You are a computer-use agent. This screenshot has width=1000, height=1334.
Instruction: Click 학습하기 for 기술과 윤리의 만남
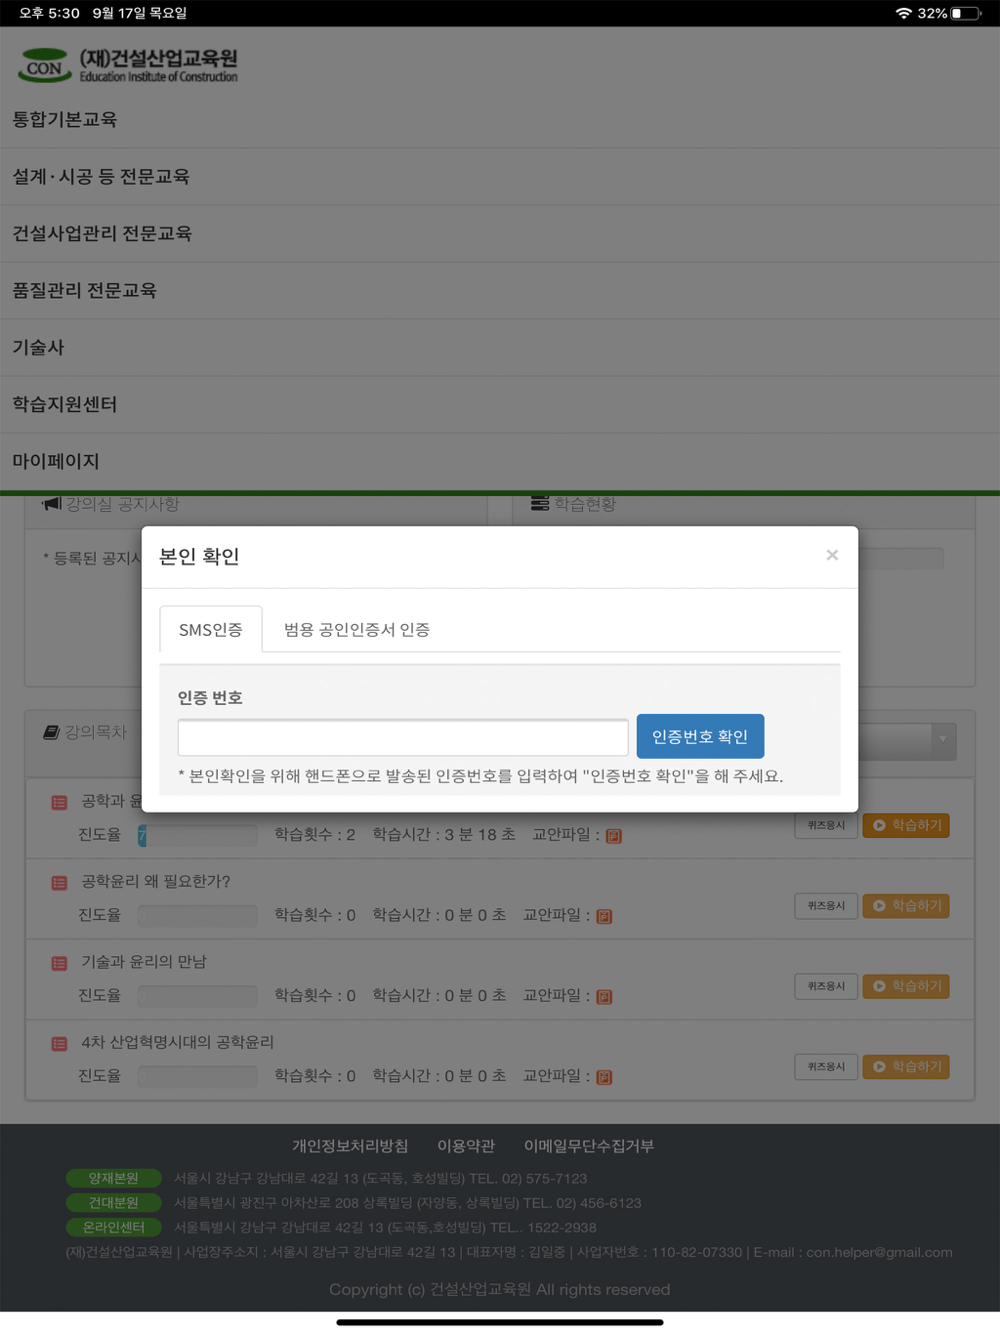click(906, 986)
